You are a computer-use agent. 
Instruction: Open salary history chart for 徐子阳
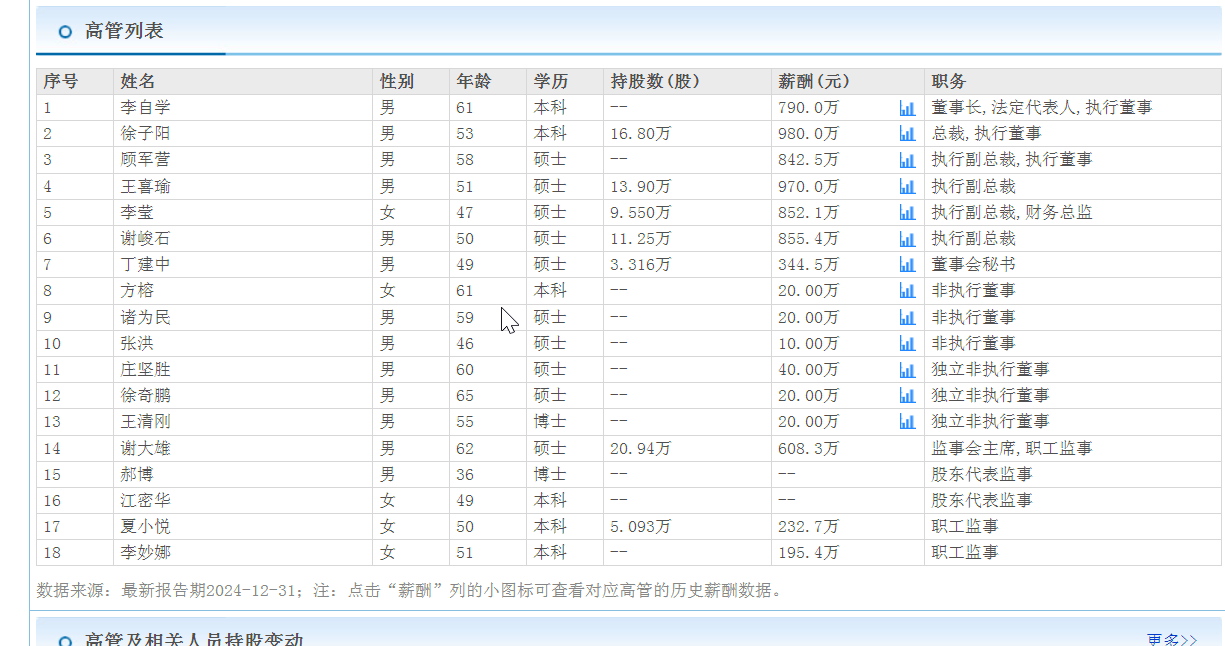pyautogui.click(x=907, y=134)
